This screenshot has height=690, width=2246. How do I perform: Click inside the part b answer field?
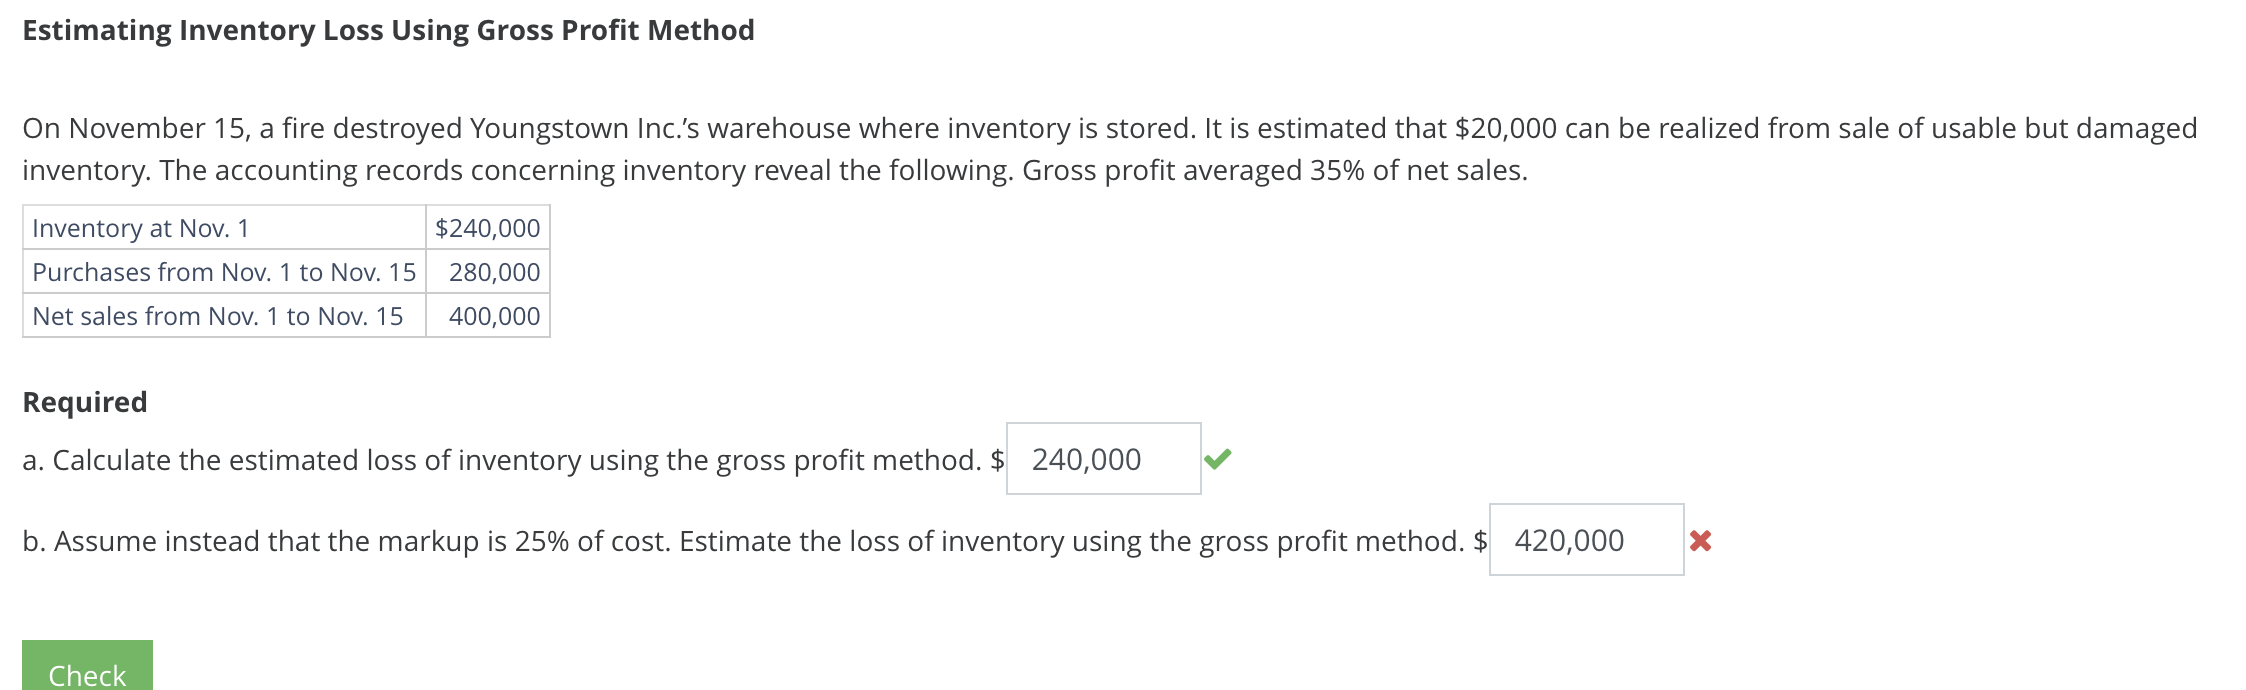coord(1586,541)
